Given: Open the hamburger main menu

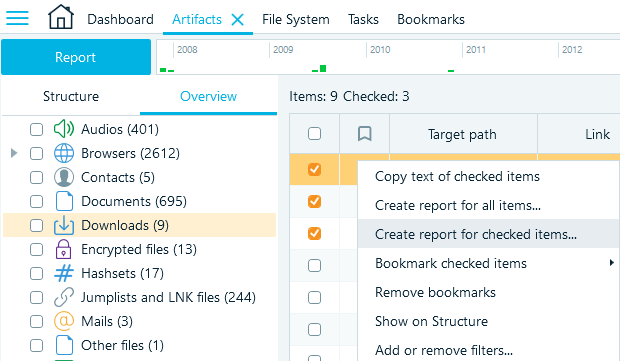Looking at the screenshot, I should (x=17, y=19).
